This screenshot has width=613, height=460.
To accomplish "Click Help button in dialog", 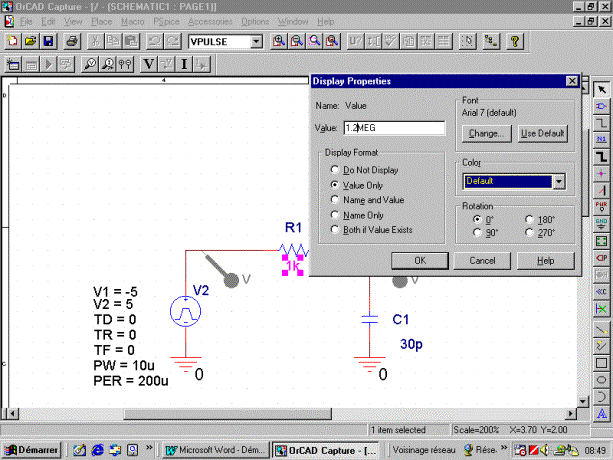I will coord(546,261).
